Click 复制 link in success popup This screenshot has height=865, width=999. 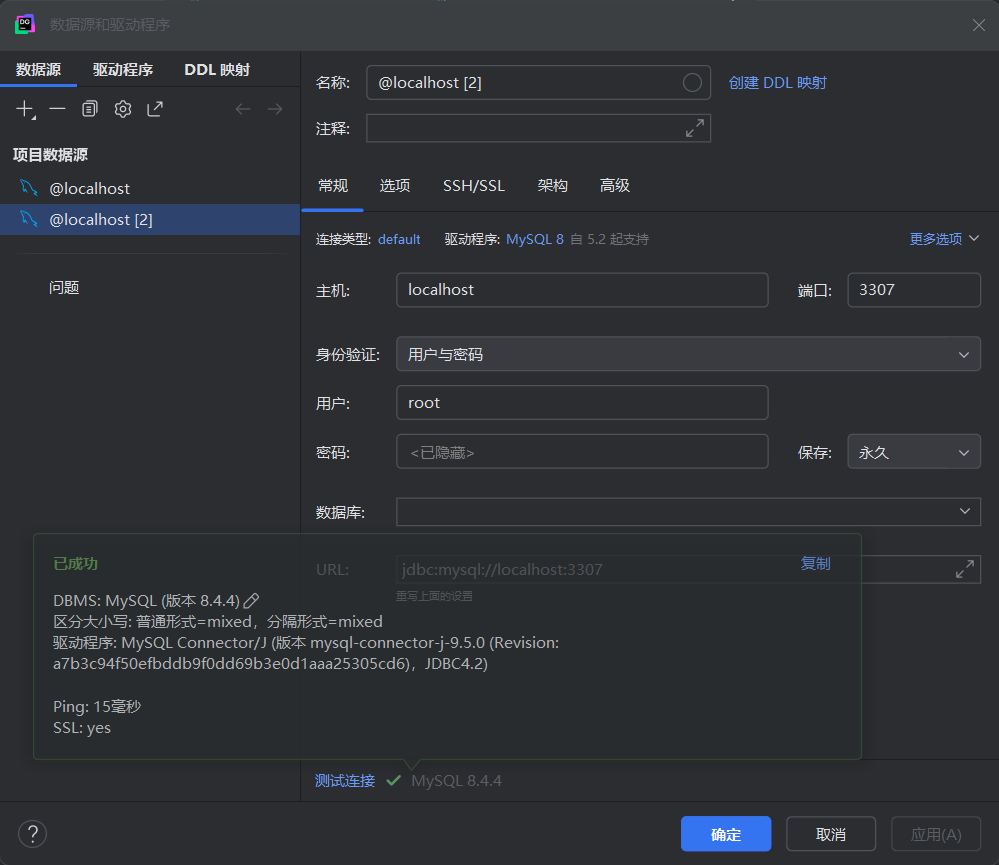click(816, 563)
